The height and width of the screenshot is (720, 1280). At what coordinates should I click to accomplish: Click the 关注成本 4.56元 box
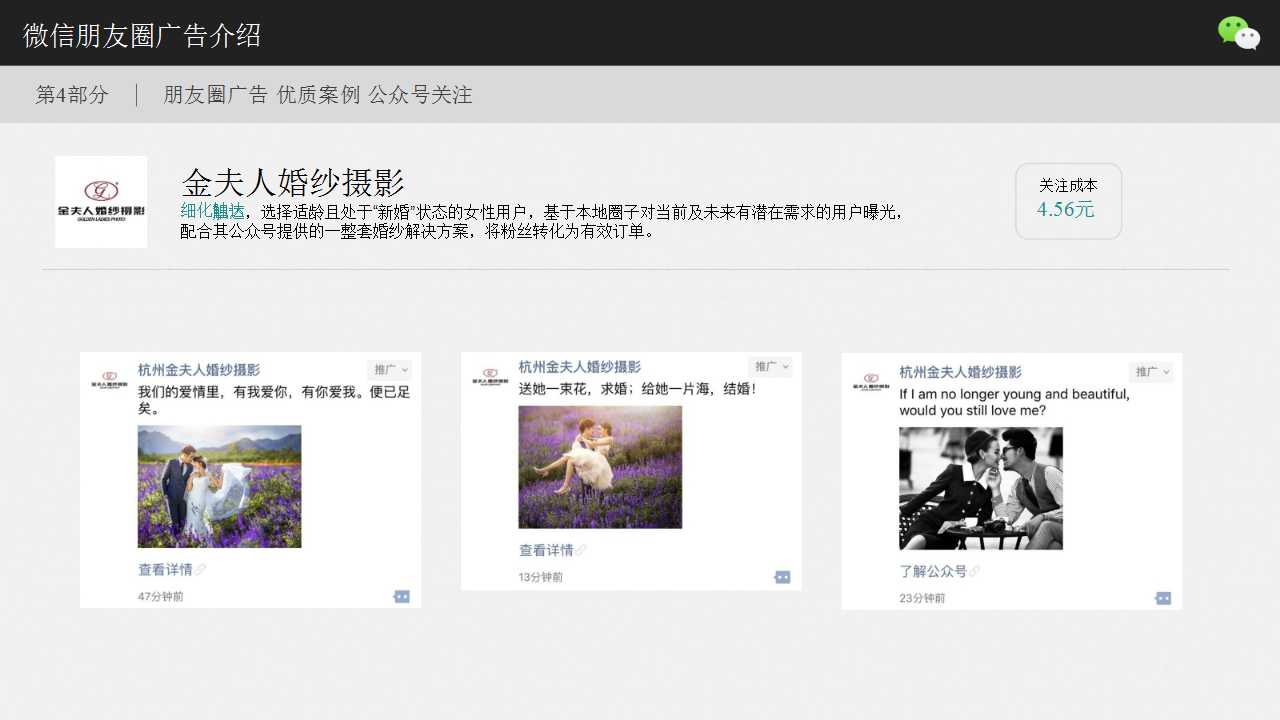pos(1068,201)
